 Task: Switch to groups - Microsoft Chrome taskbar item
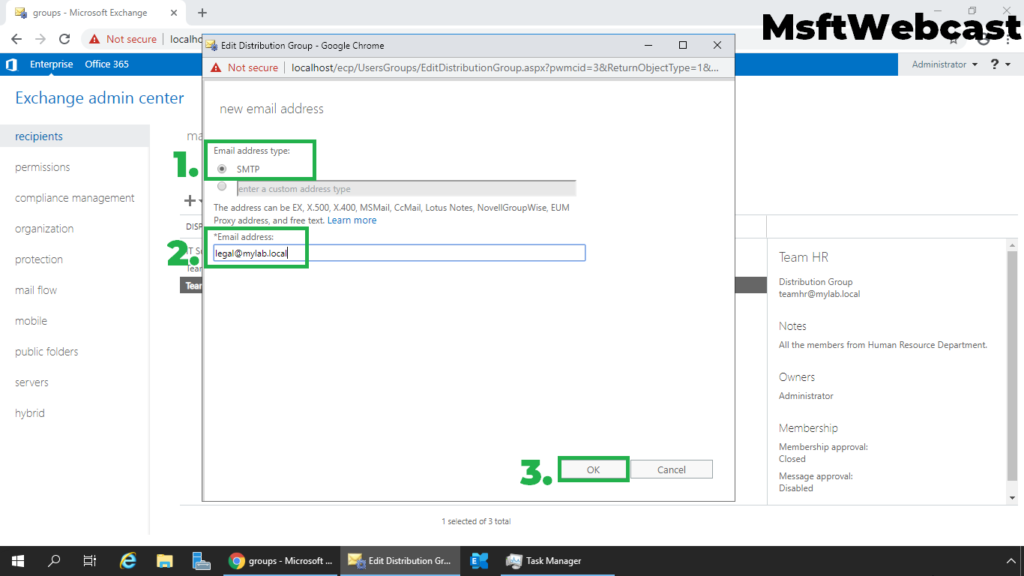coord(281,561)
